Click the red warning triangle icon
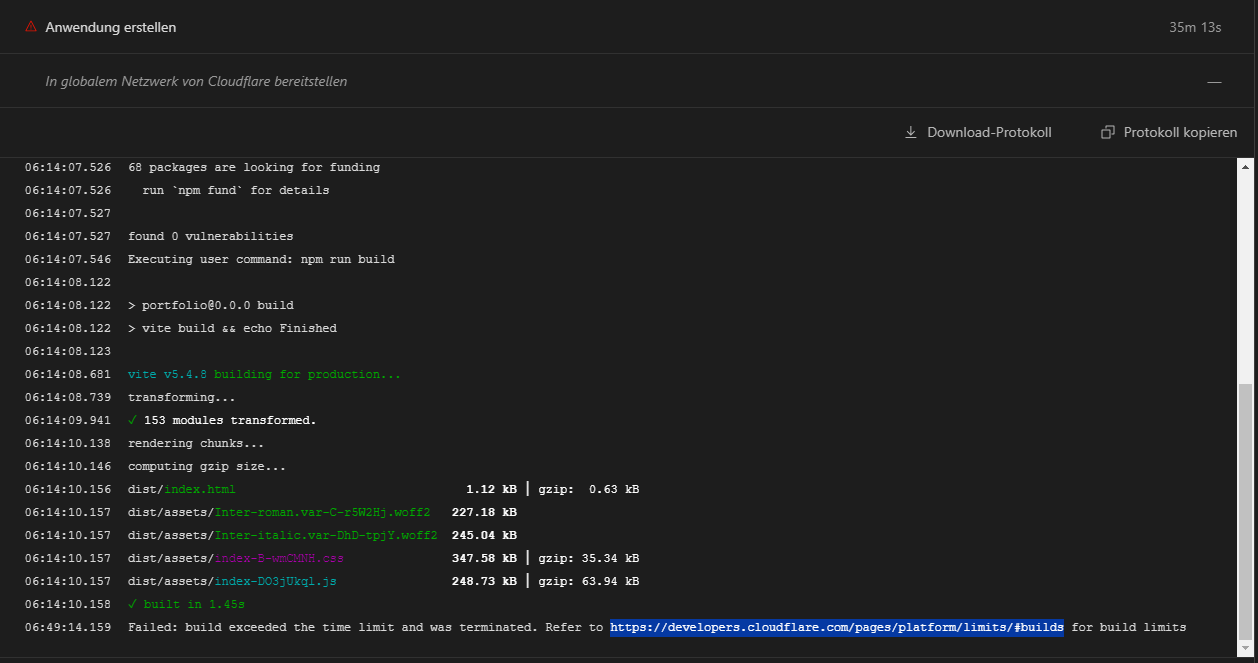This screenshot has height=663, width=1258. (x=32, y=27)
